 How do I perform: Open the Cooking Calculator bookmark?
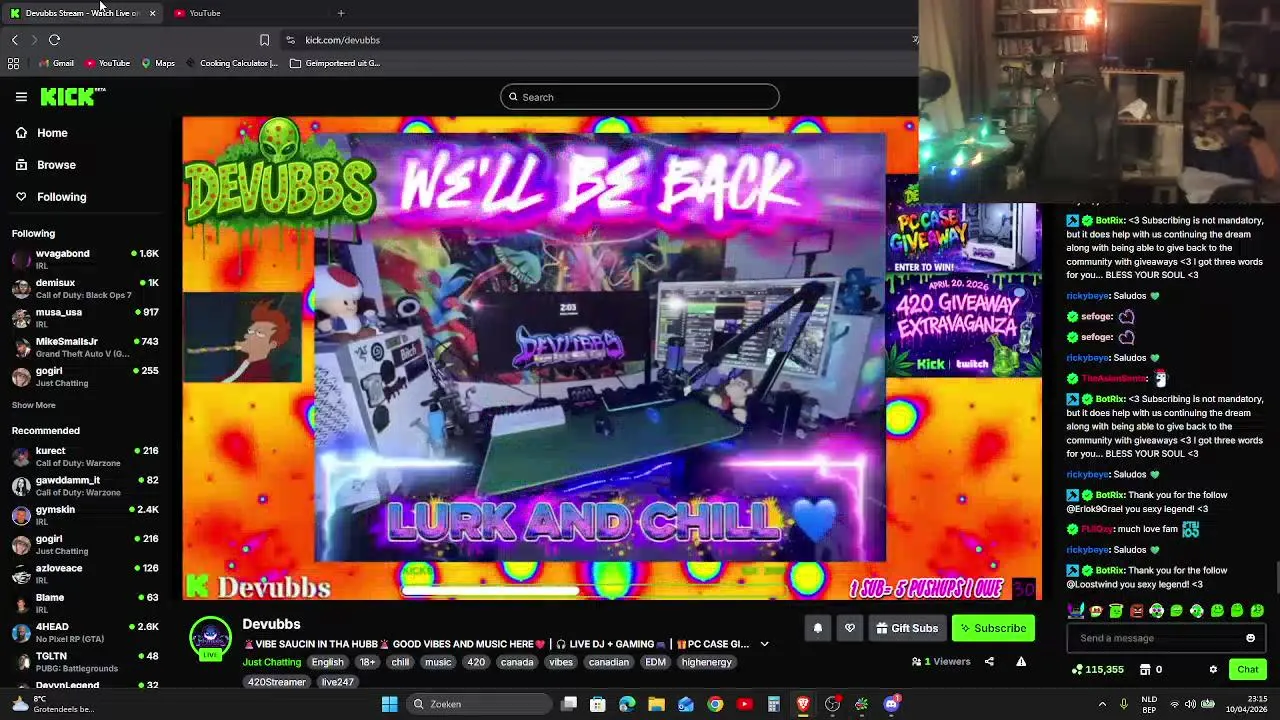point(231,63)
